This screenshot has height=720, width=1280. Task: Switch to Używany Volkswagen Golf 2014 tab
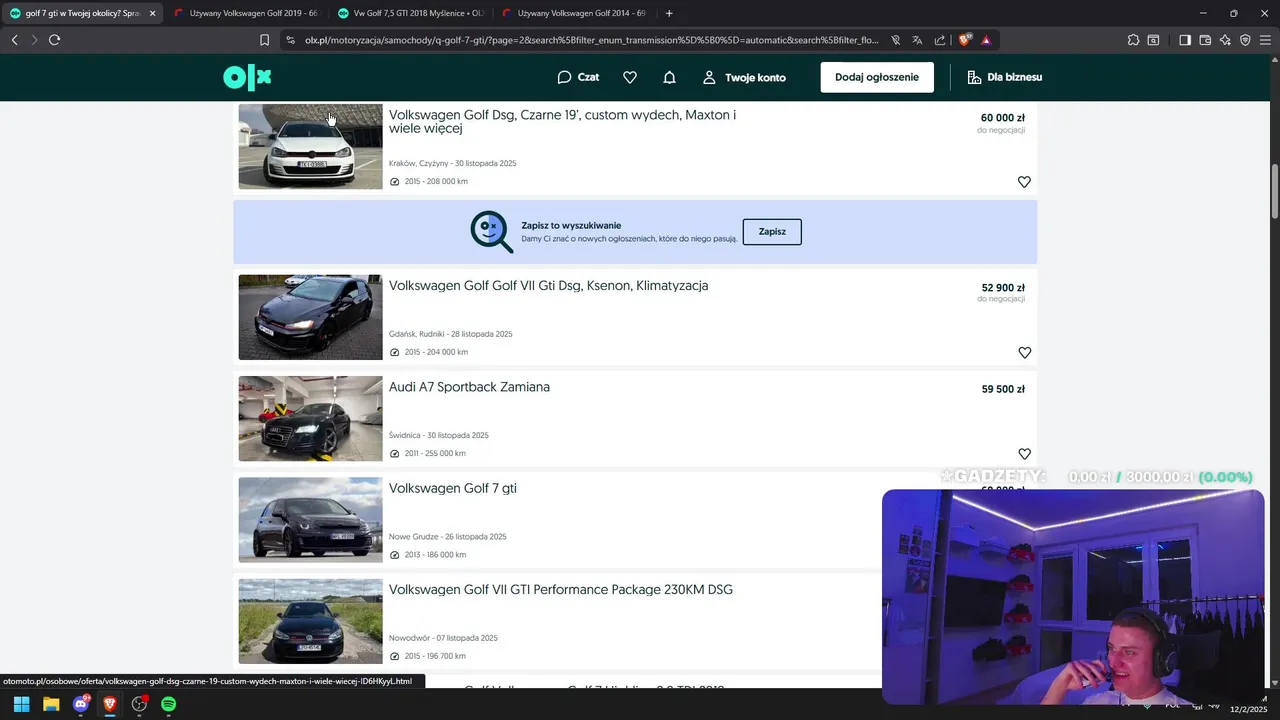(573, 13)
